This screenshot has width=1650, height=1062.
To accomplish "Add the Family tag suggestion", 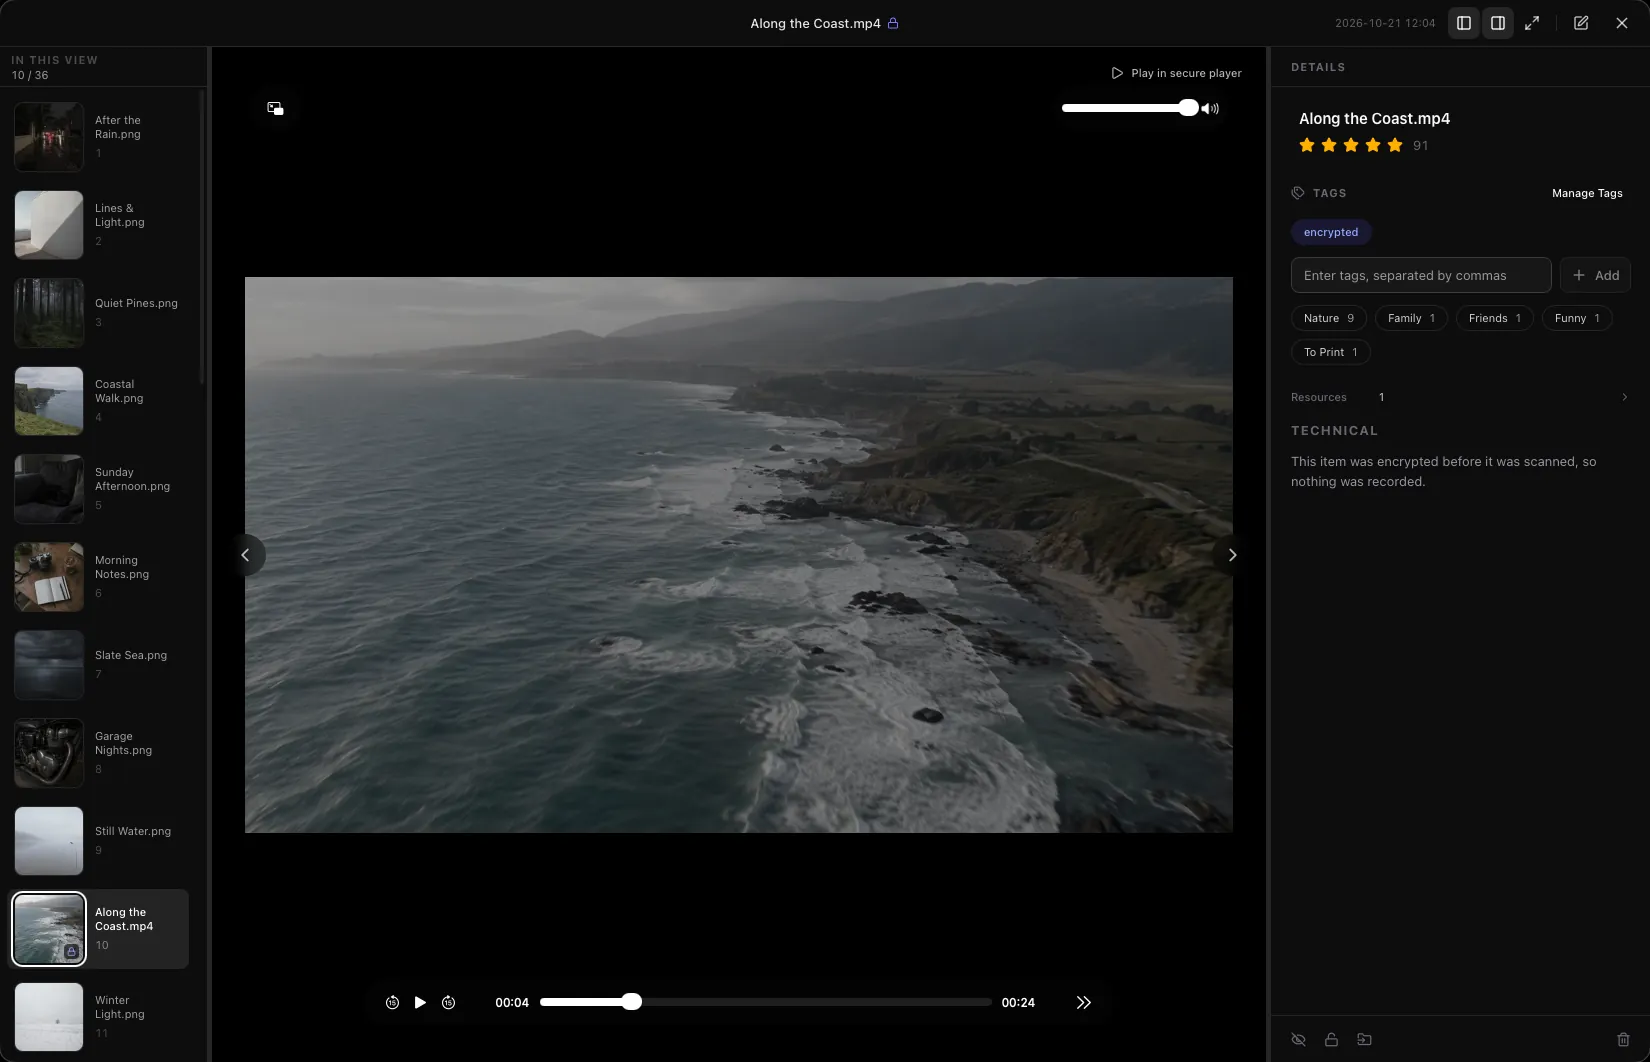I will point(1411,318).
